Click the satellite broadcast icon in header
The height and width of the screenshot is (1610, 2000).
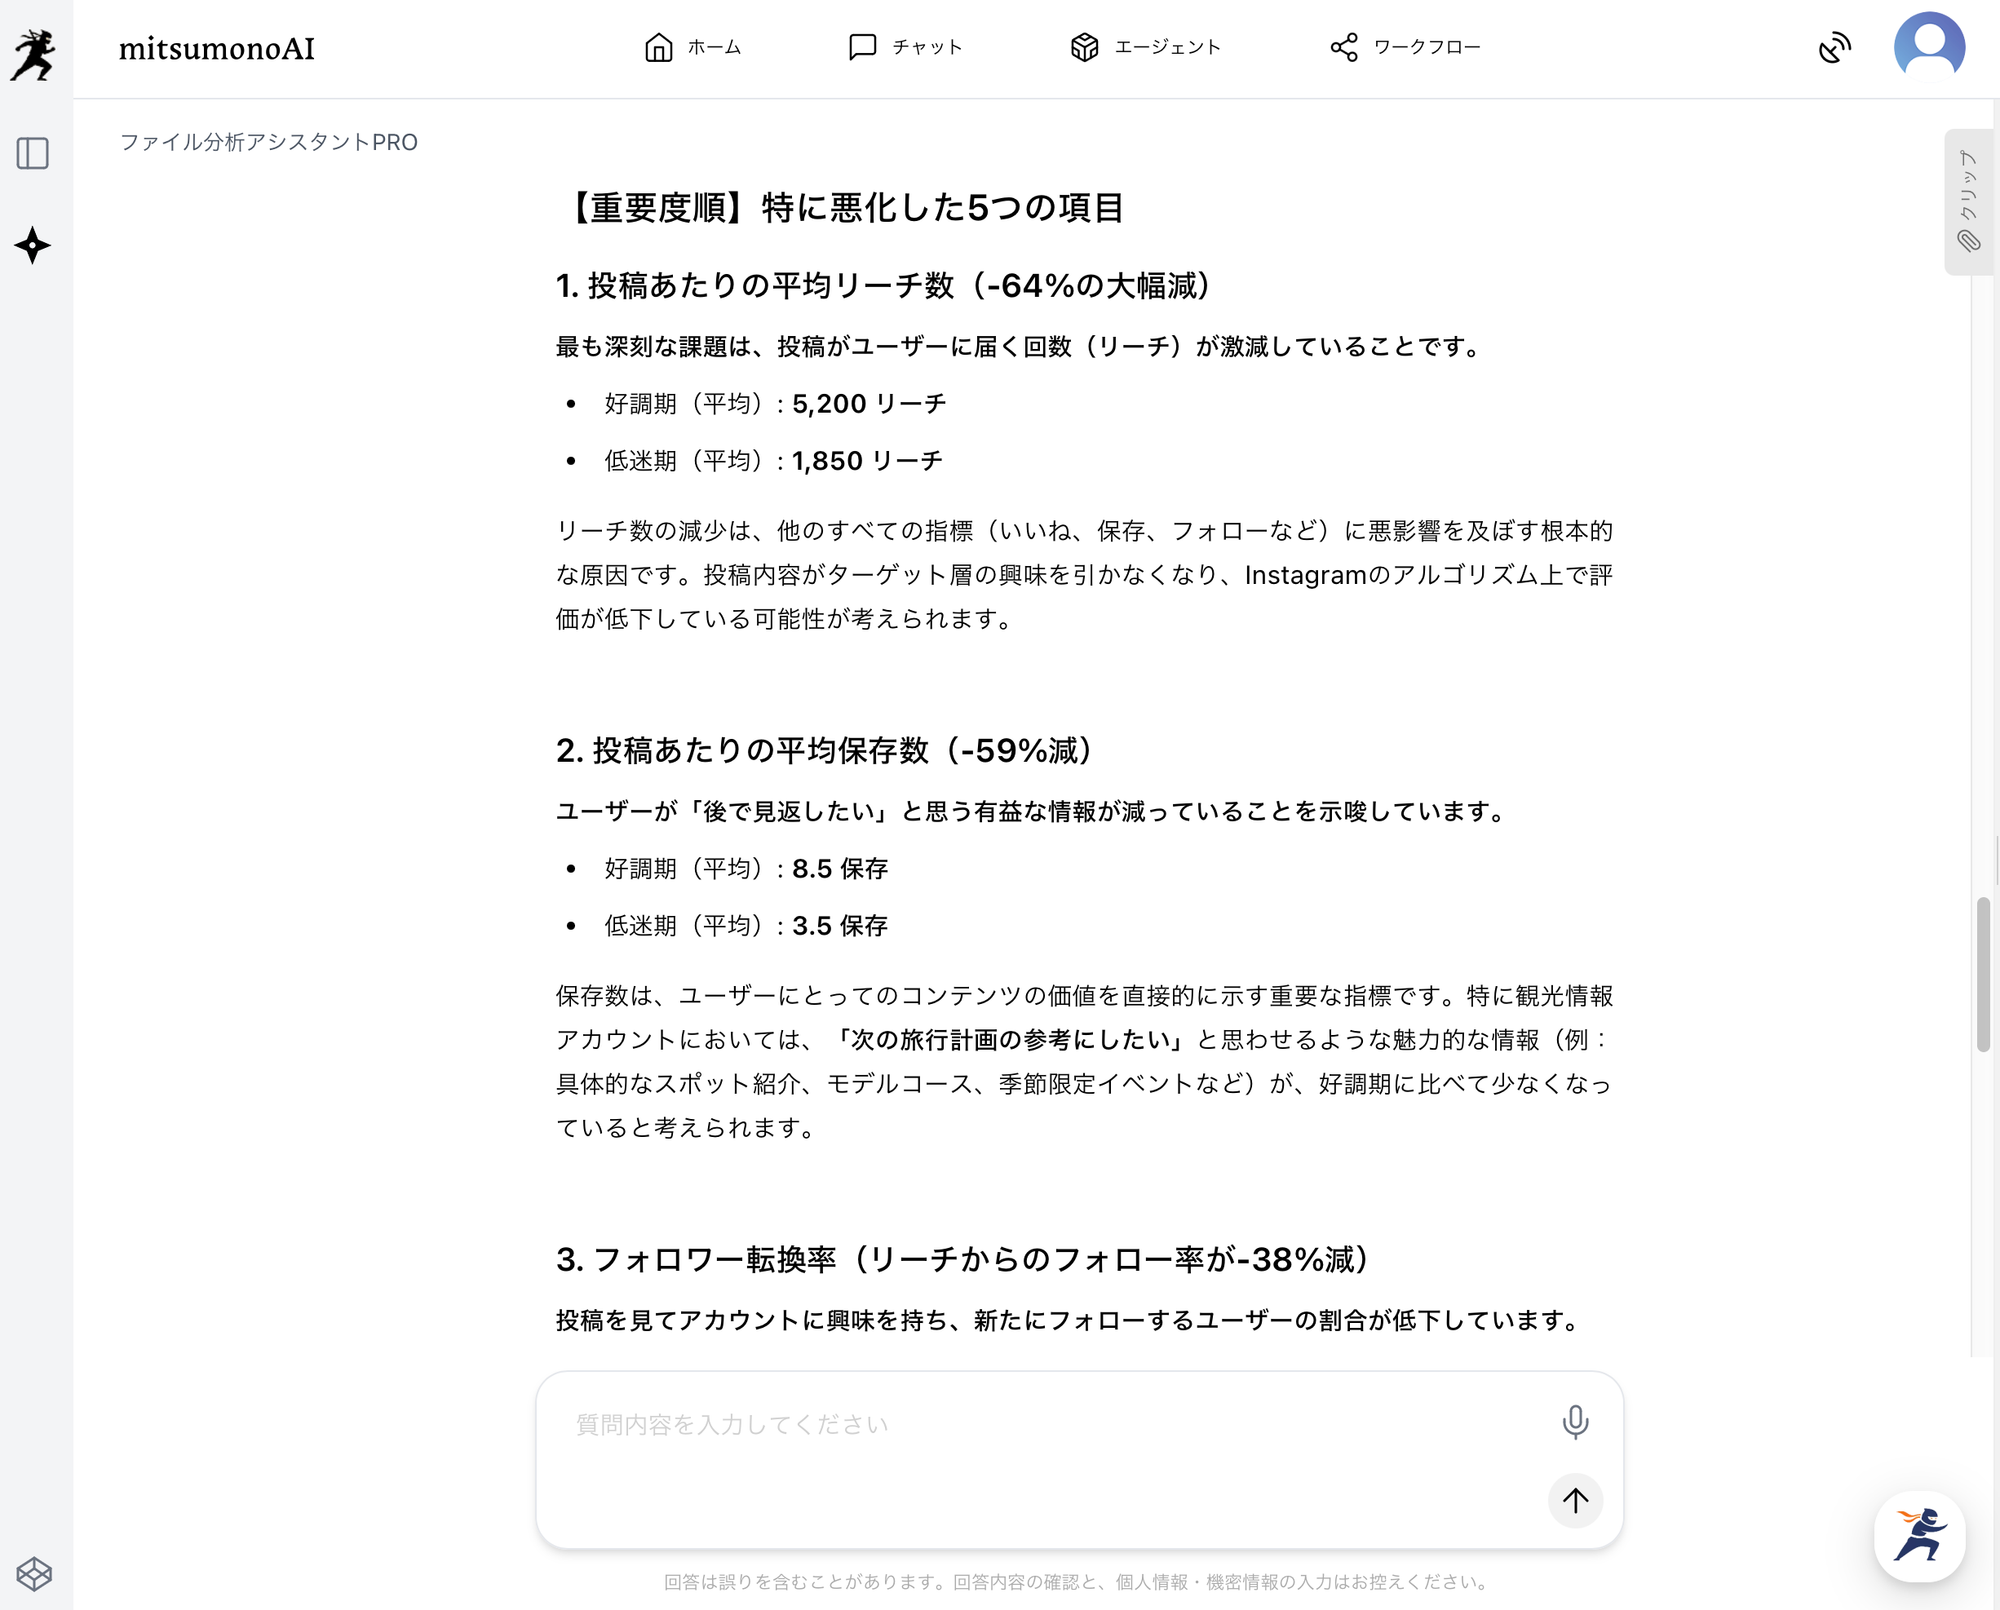tap(1834, 47)
